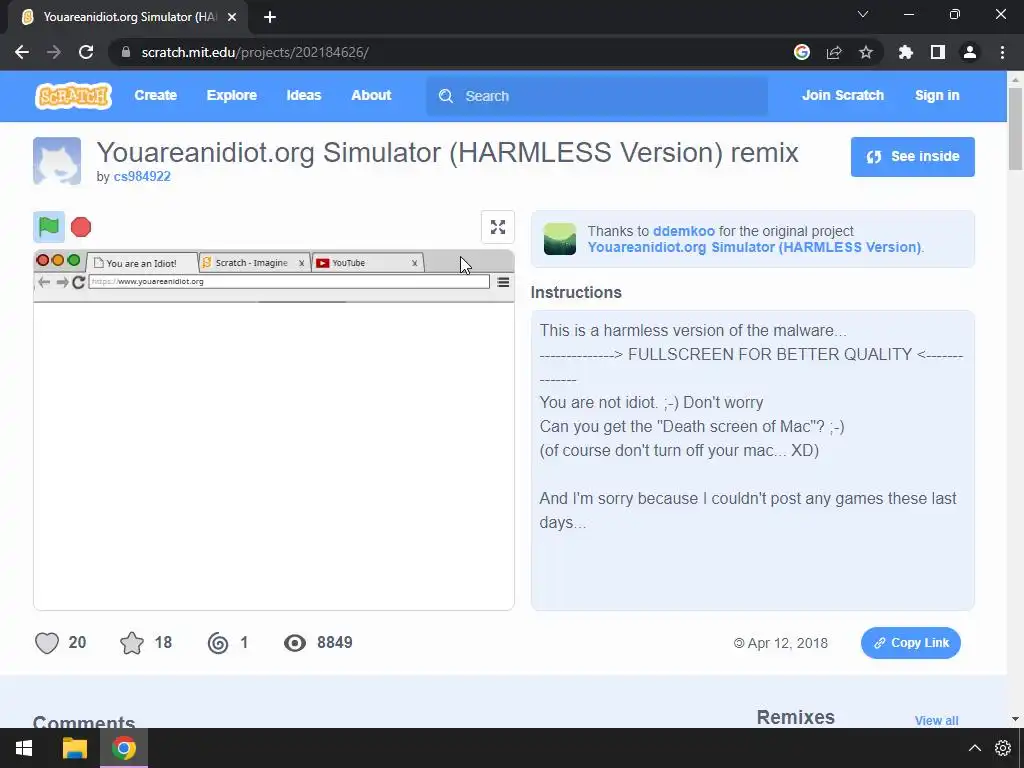Select the You are an Idiot! stage tab
1024x768 pixels.
[x=142, y=263]
